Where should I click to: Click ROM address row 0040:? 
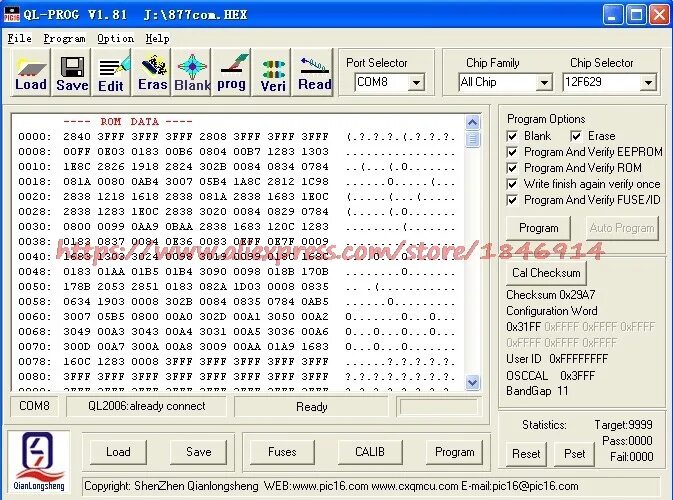[x=236, y=257]
